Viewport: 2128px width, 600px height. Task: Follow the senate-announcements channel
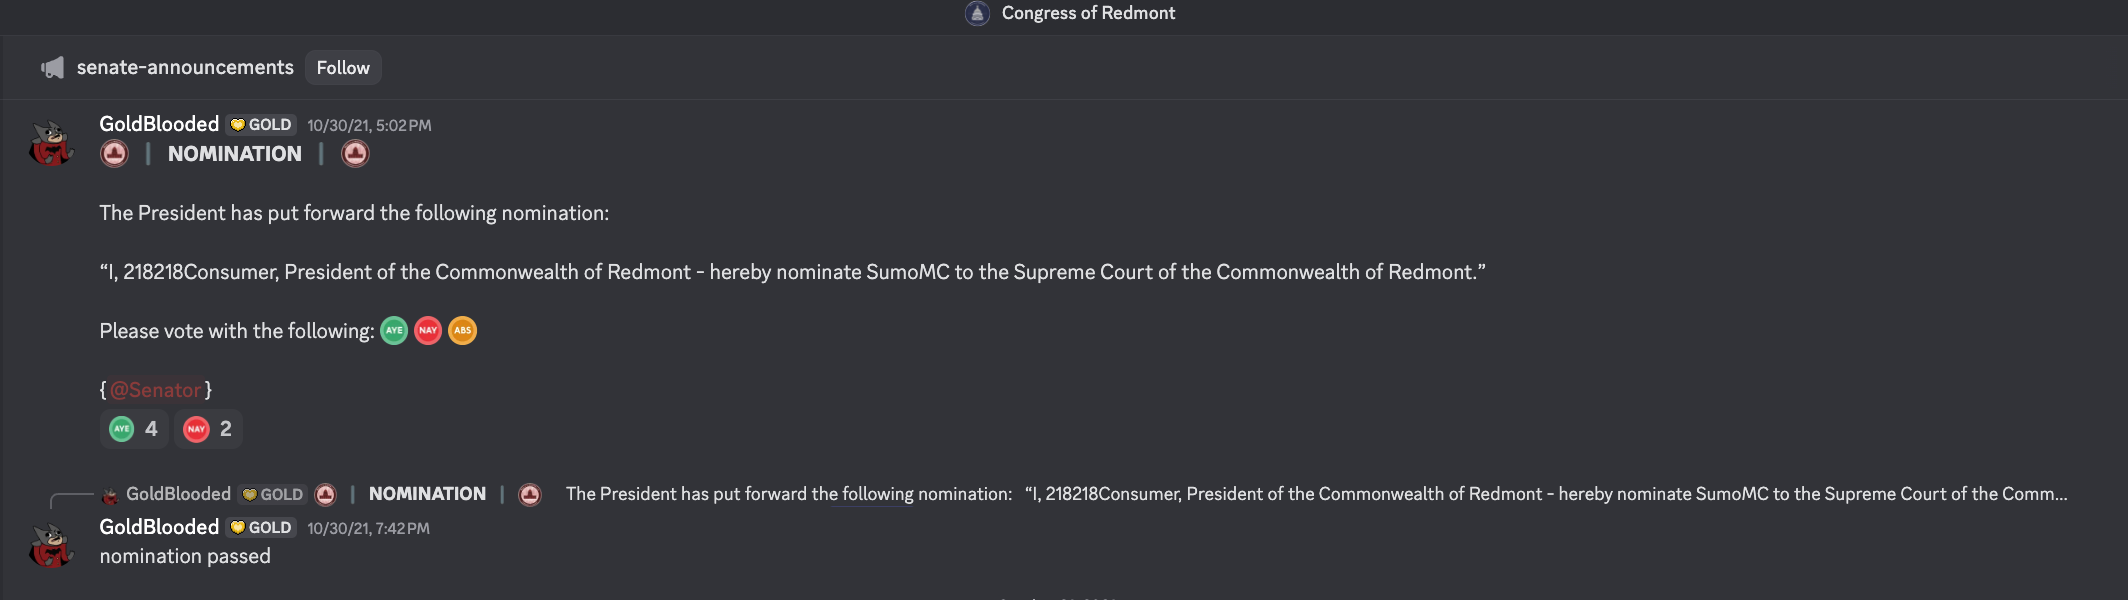(x=343, y=67)
